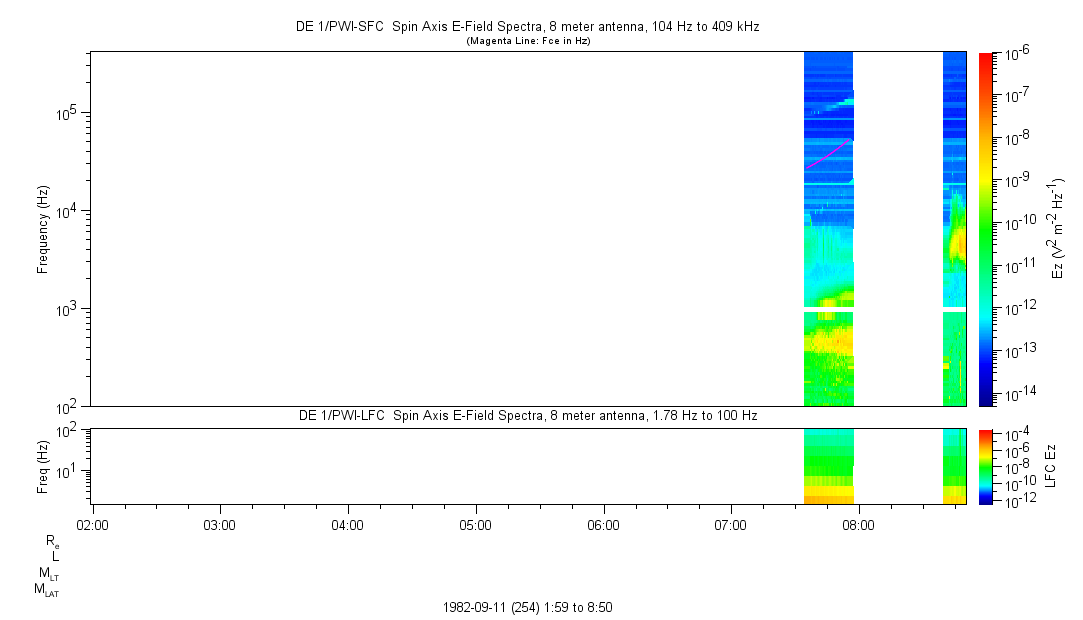1083x620 pixels.
Task: Click the 07:00 time axis label
Action: (x=731, y=525)
